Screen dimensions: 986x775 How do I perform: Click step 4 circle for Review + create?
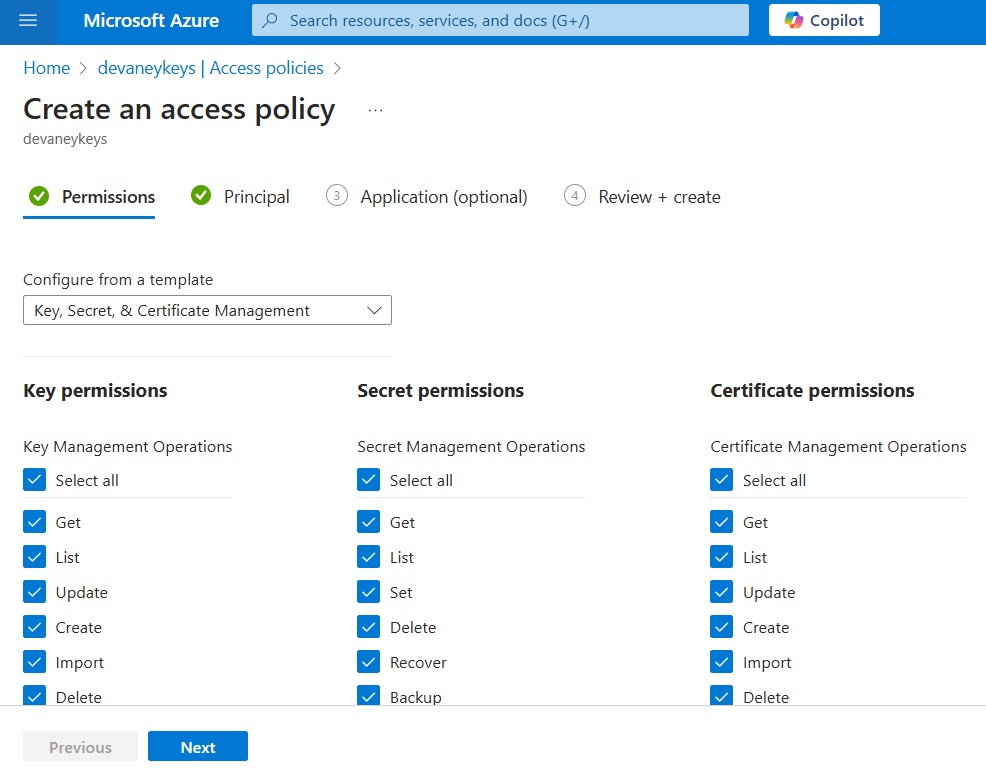pyautogui.click(x=575, y=196)
